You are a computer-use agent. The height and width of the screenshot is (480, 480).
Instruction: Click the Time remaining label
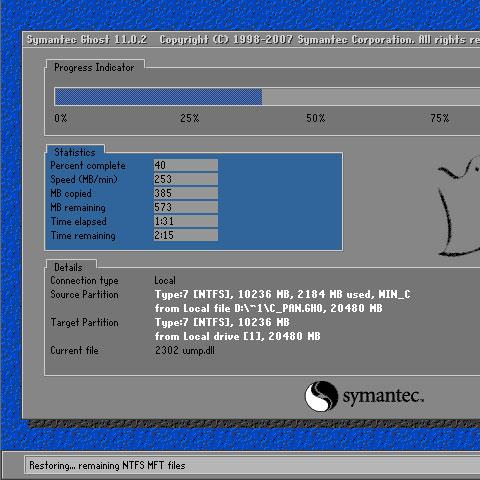pyautogui.click(x=83, y=235)
